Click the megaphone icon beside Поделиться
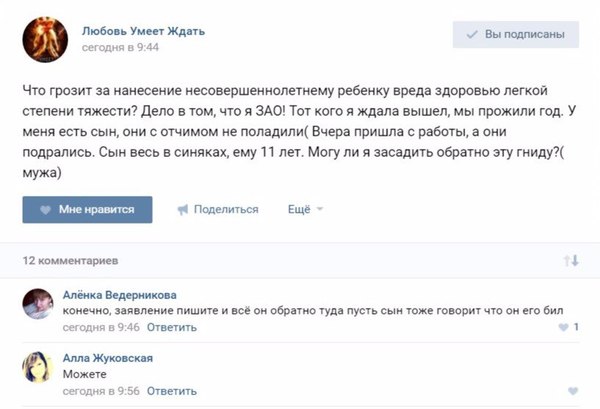The image size is (600, 409). pos(183,210)
